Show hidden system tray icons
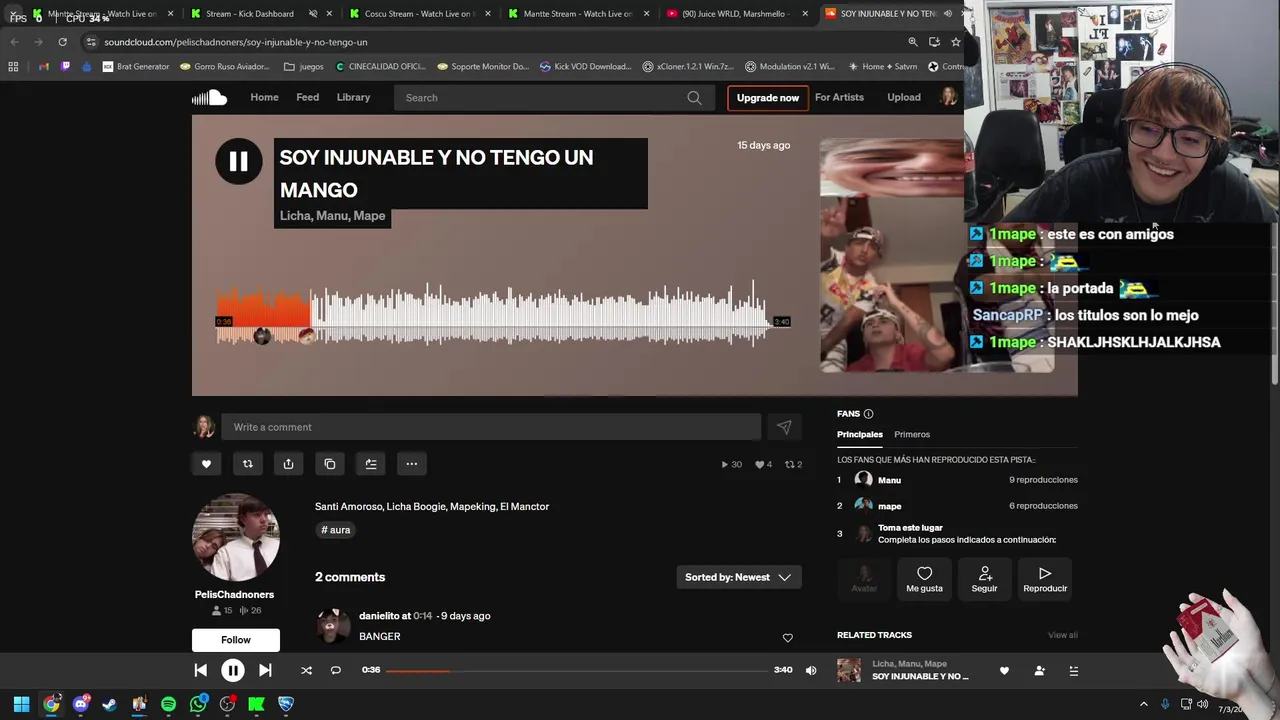 click(x=1143, y=705)
